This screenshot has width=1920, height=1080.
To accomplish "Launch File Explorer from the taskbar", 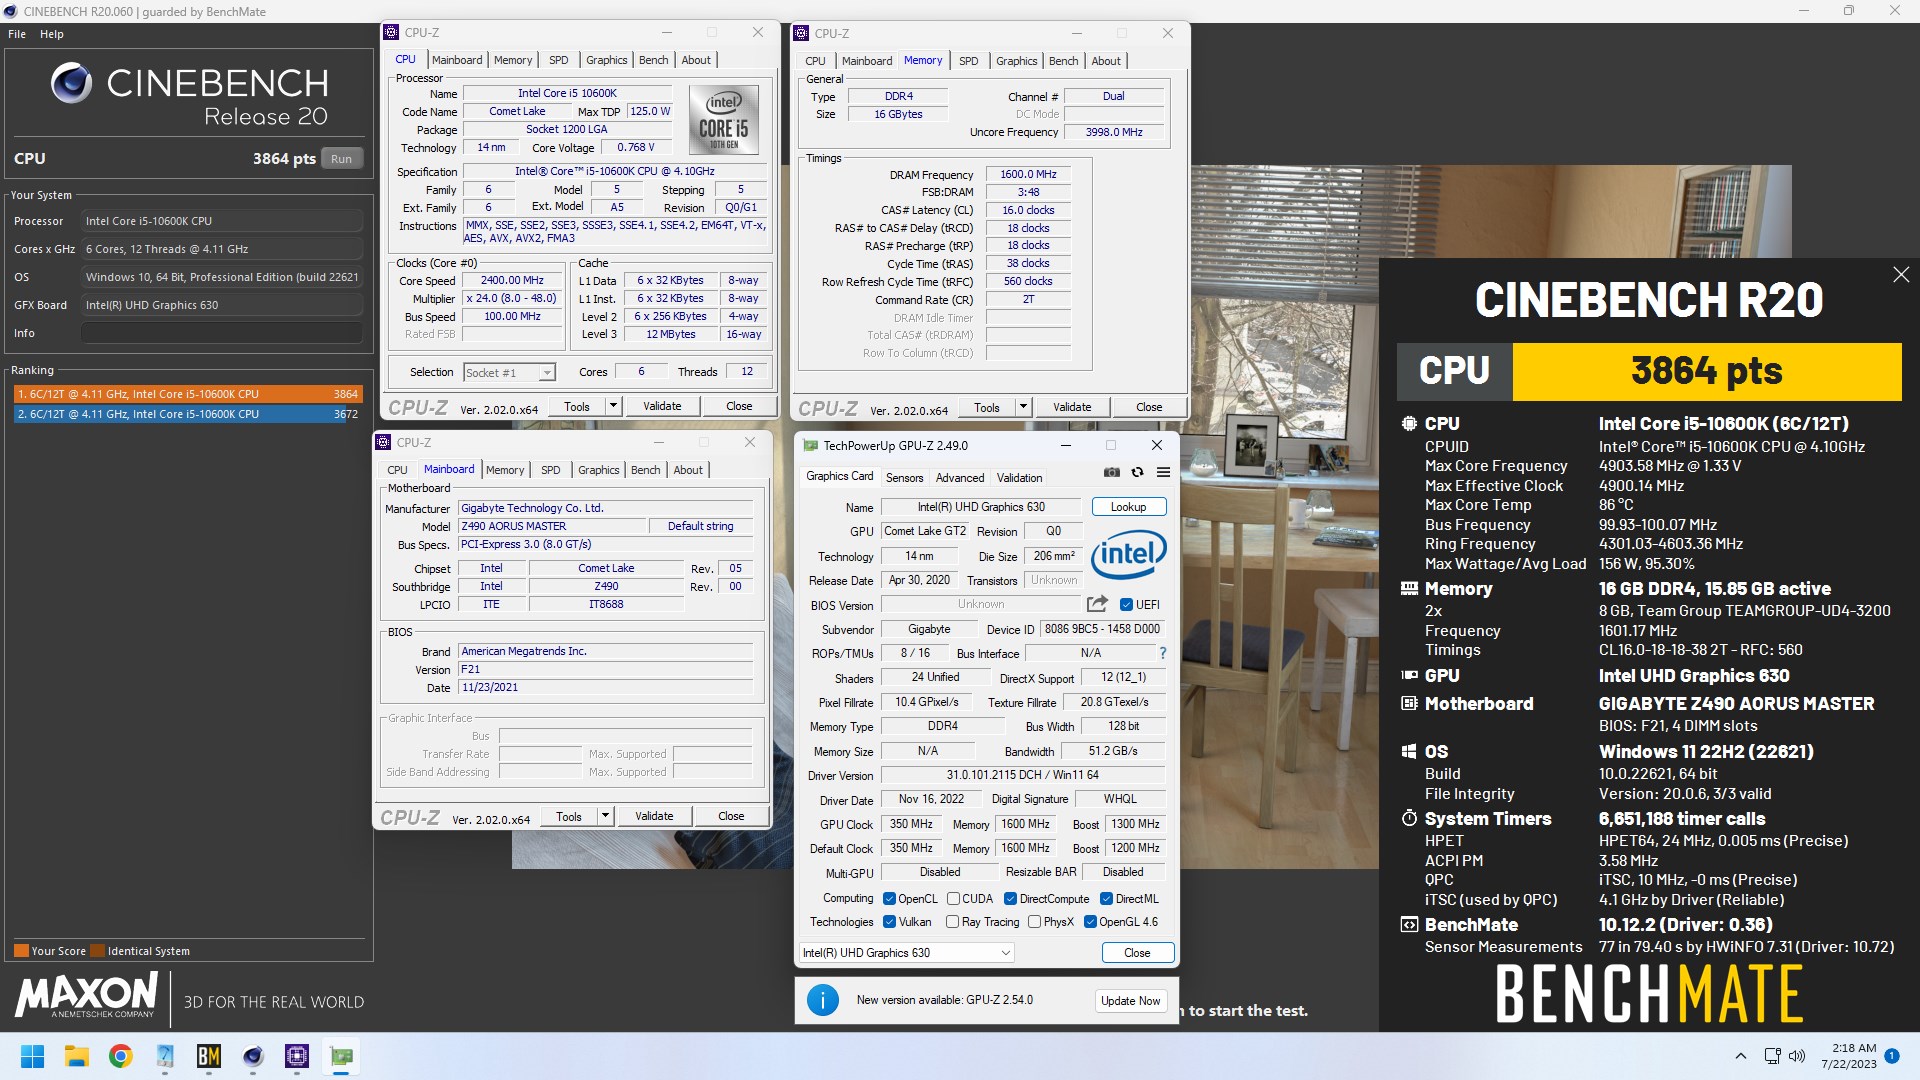I will click(77, 1056).
